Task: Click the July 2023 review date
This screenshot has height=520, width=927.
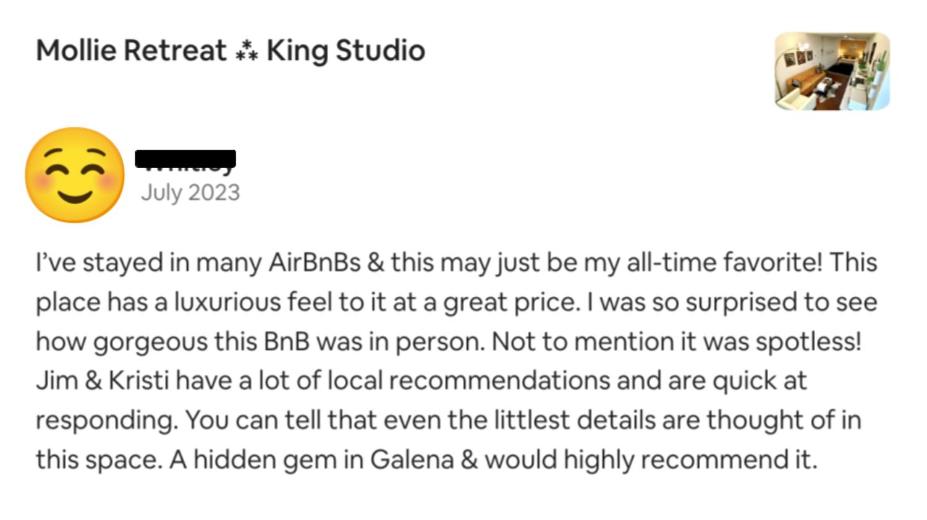Action: coord(190,193)
